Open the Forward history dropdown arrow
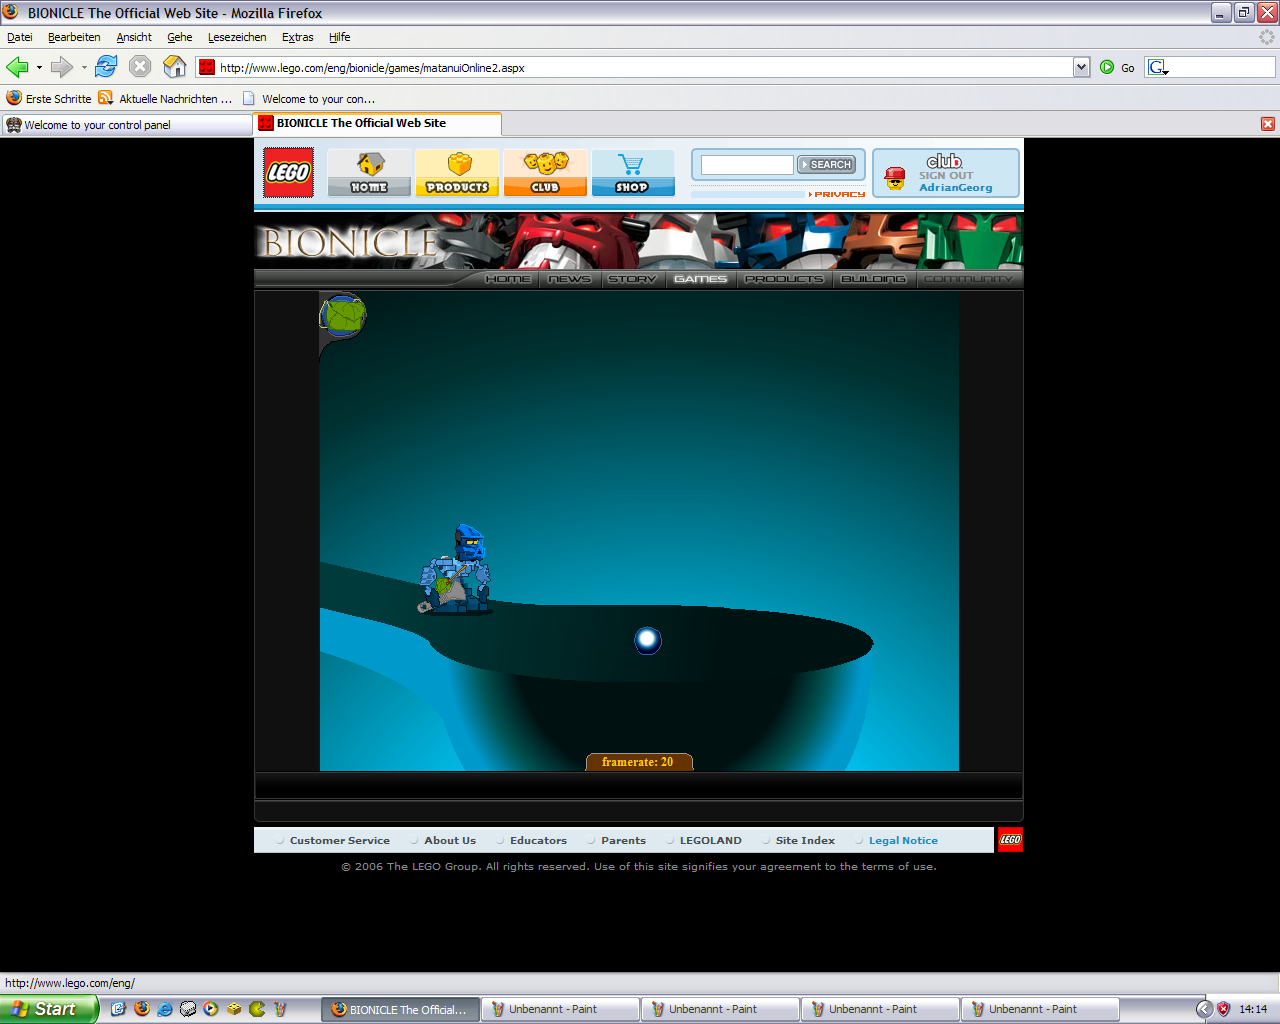 pyautogui.click(x=84, y=68)
